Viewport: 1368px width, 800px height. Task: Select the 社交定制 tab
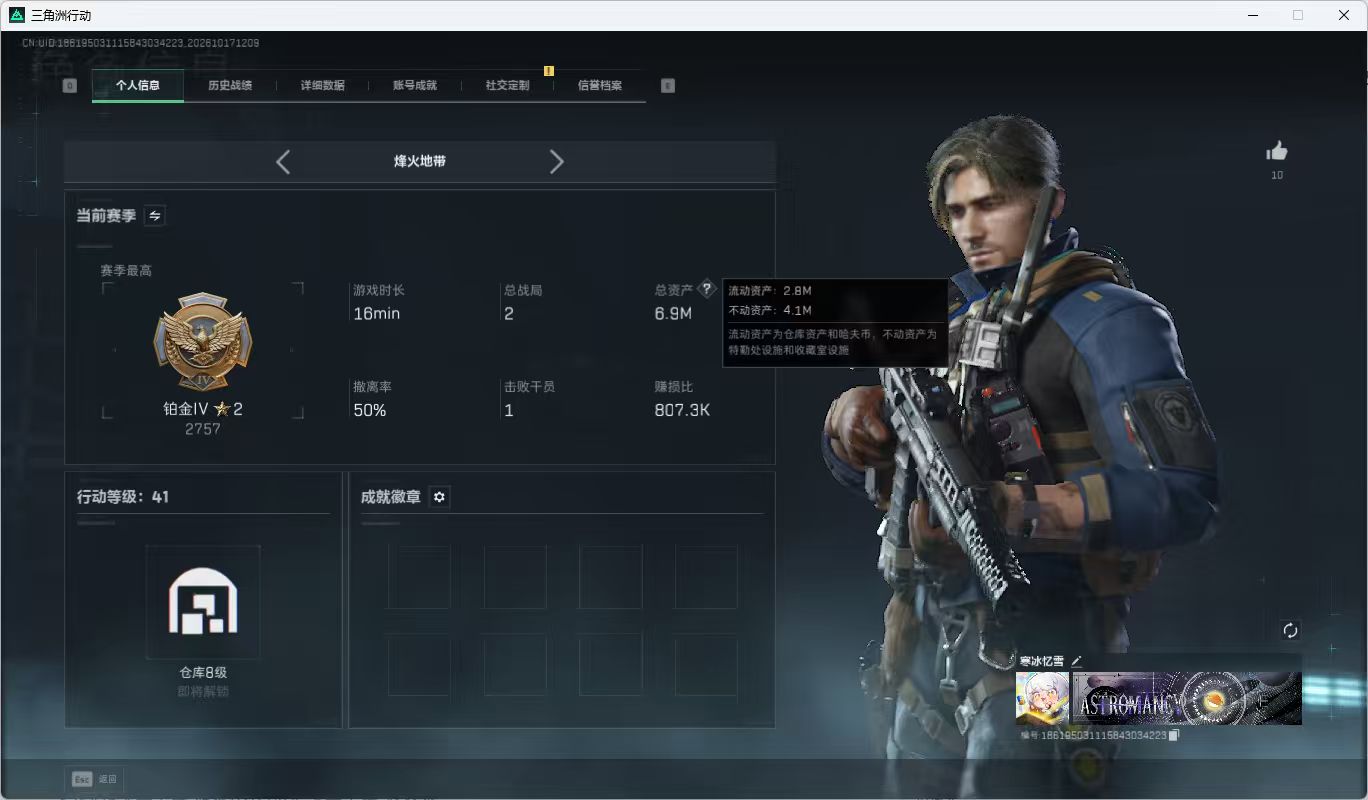tap(507, 86)
